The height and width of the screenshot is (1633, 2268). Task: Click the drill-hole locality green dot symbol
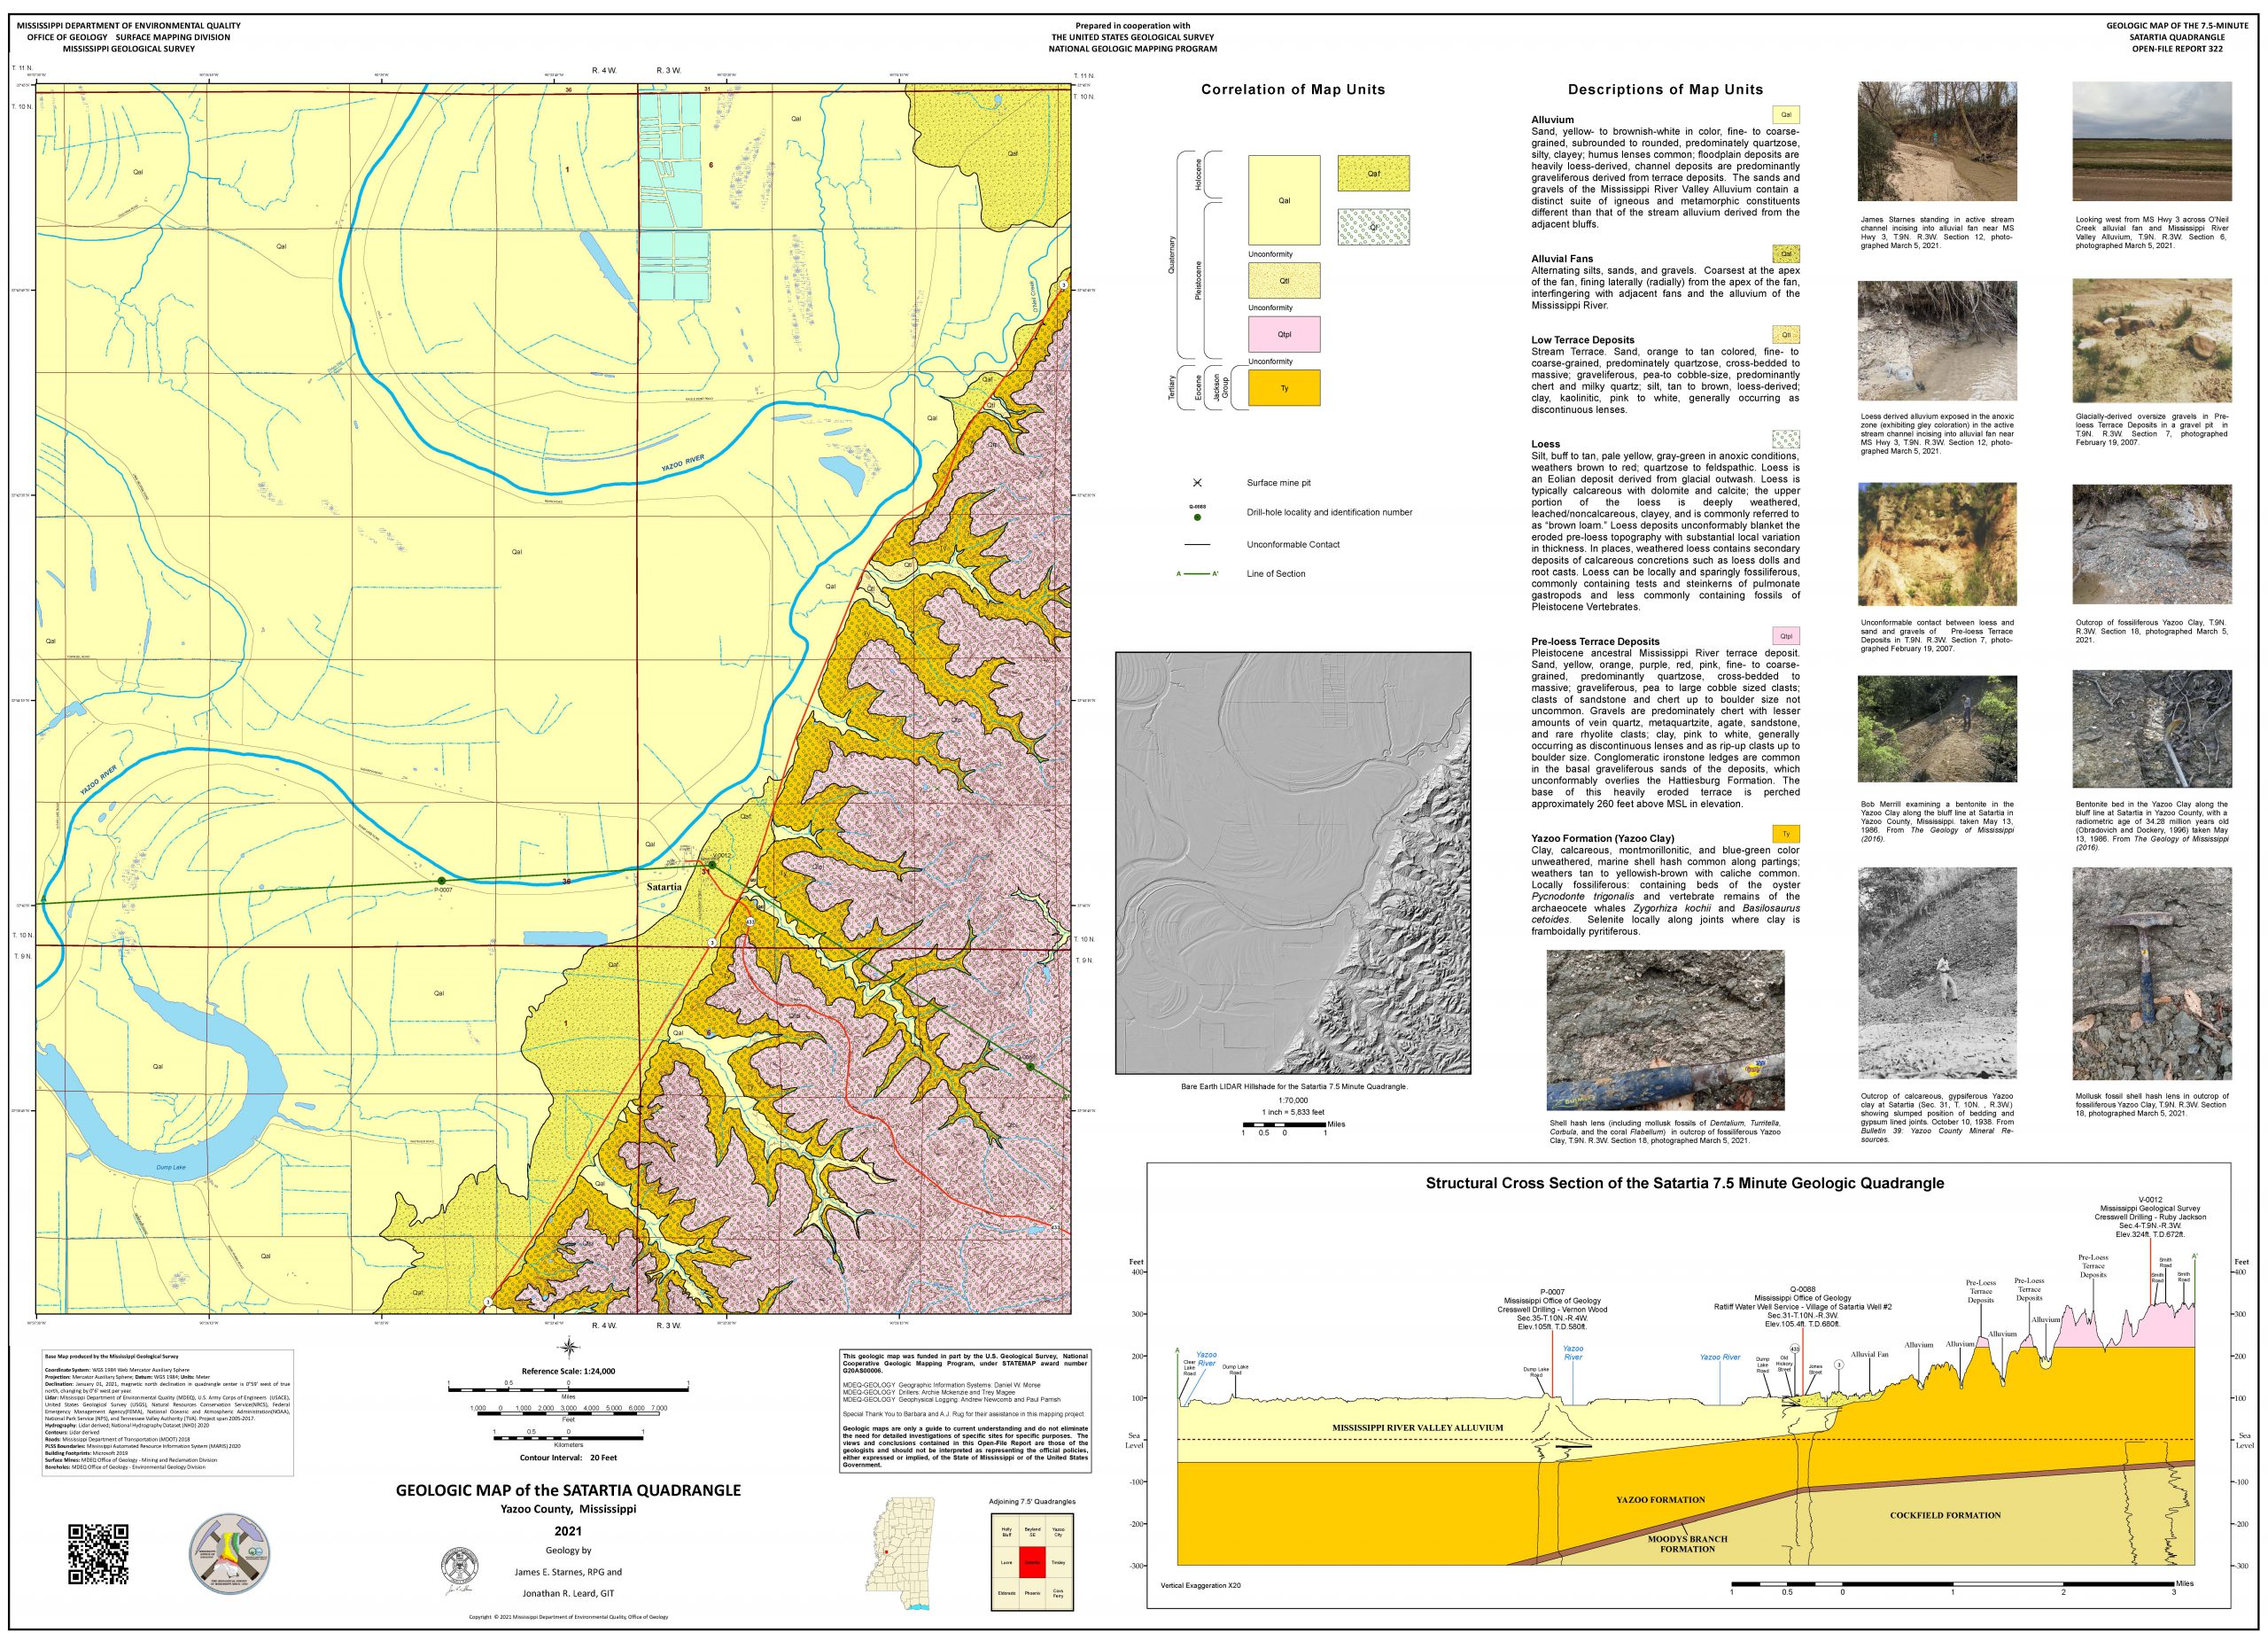1197,517
